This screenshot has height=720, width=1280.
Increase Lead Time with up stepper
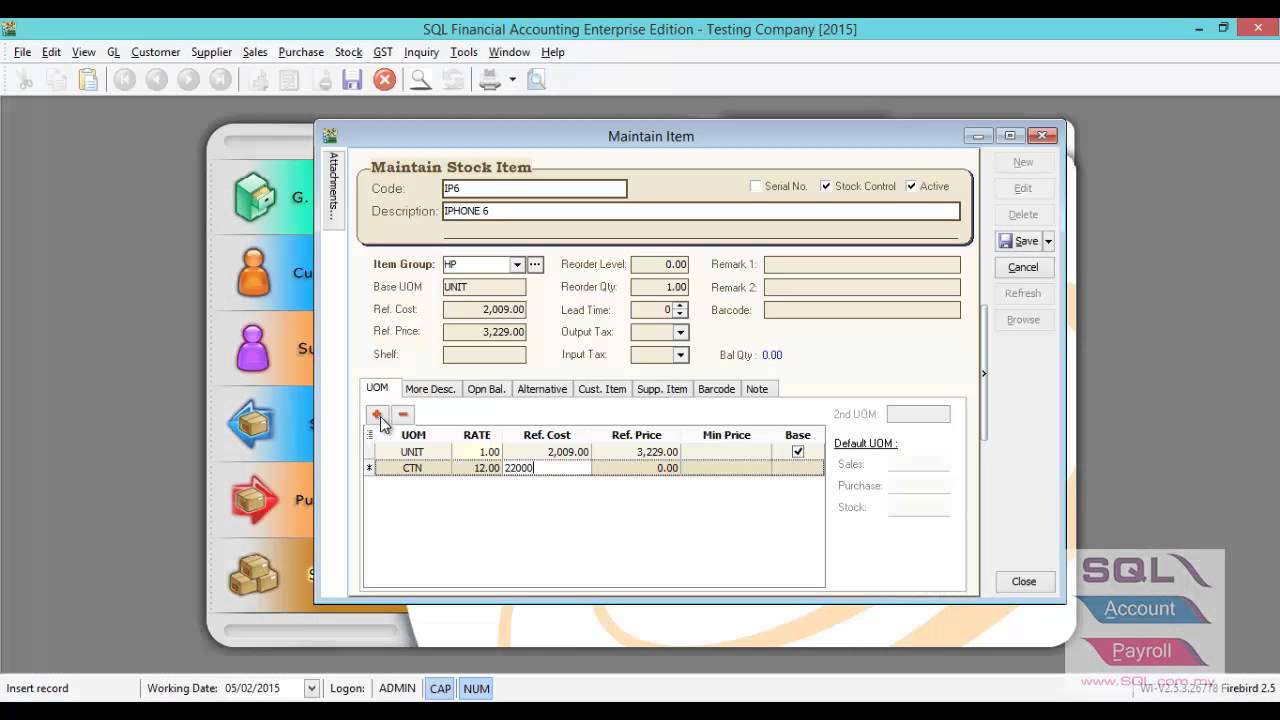click(x=681, y=306)
